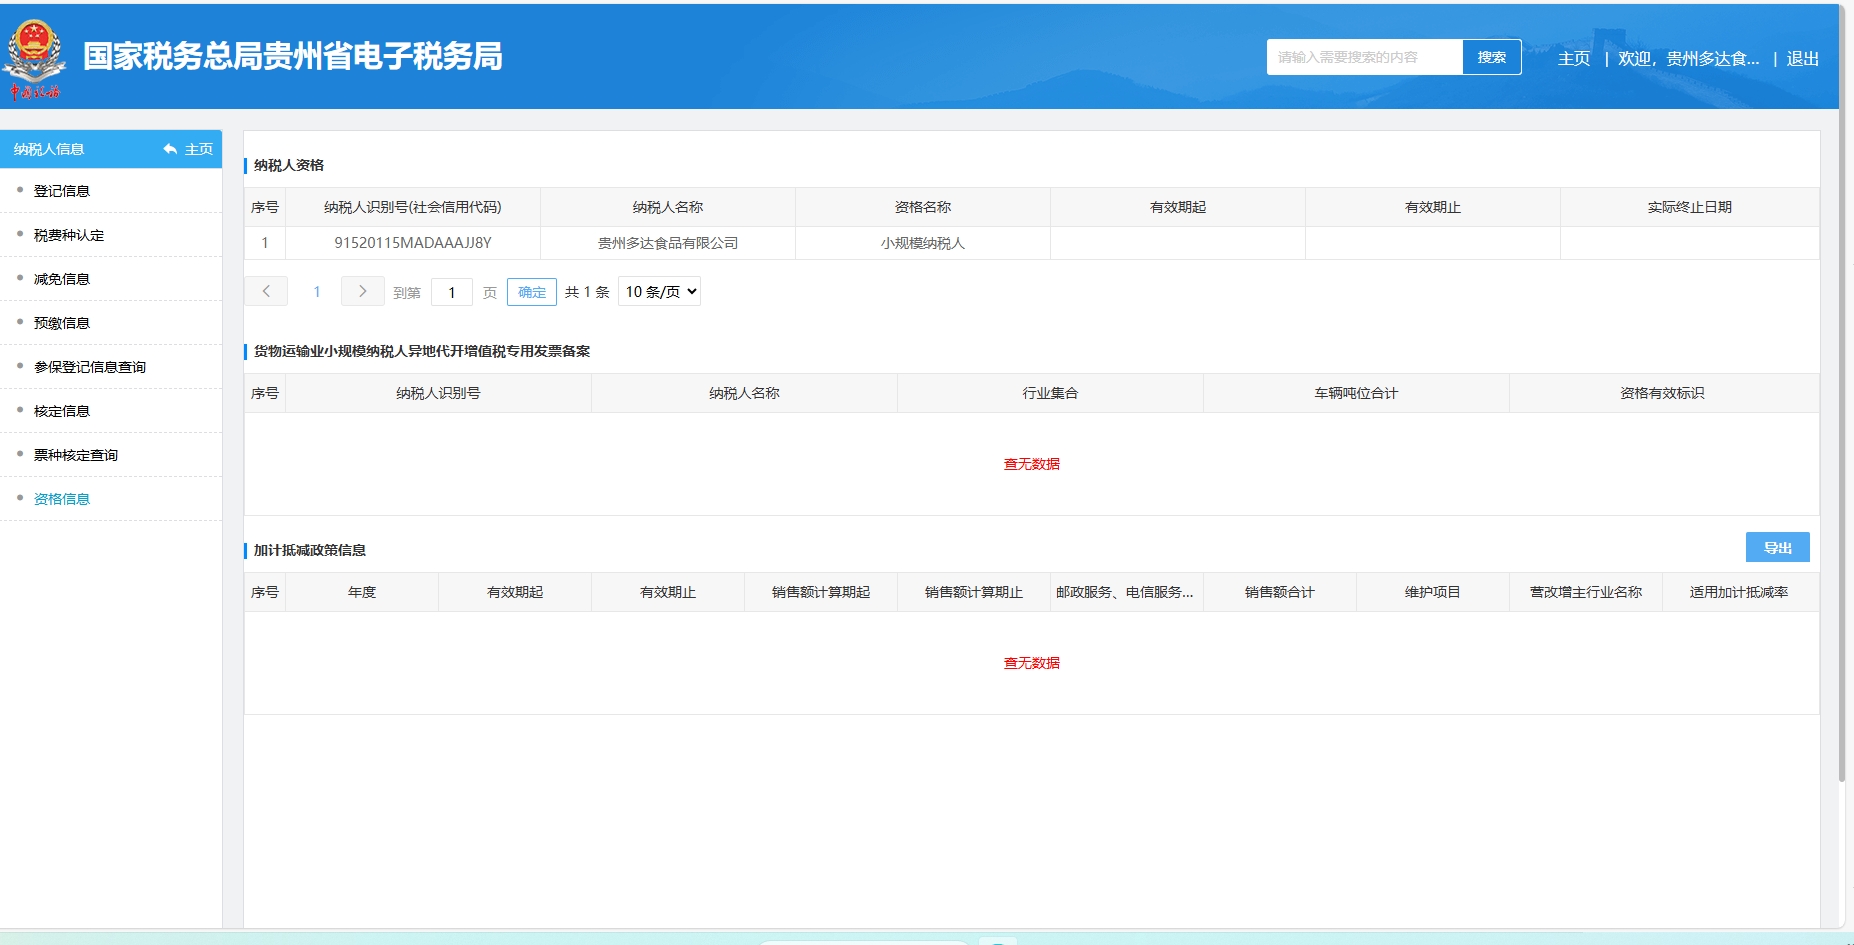Select 票种核定查询 in sidebar
The height and width of the screenshot is (945, 1854).
76,455
